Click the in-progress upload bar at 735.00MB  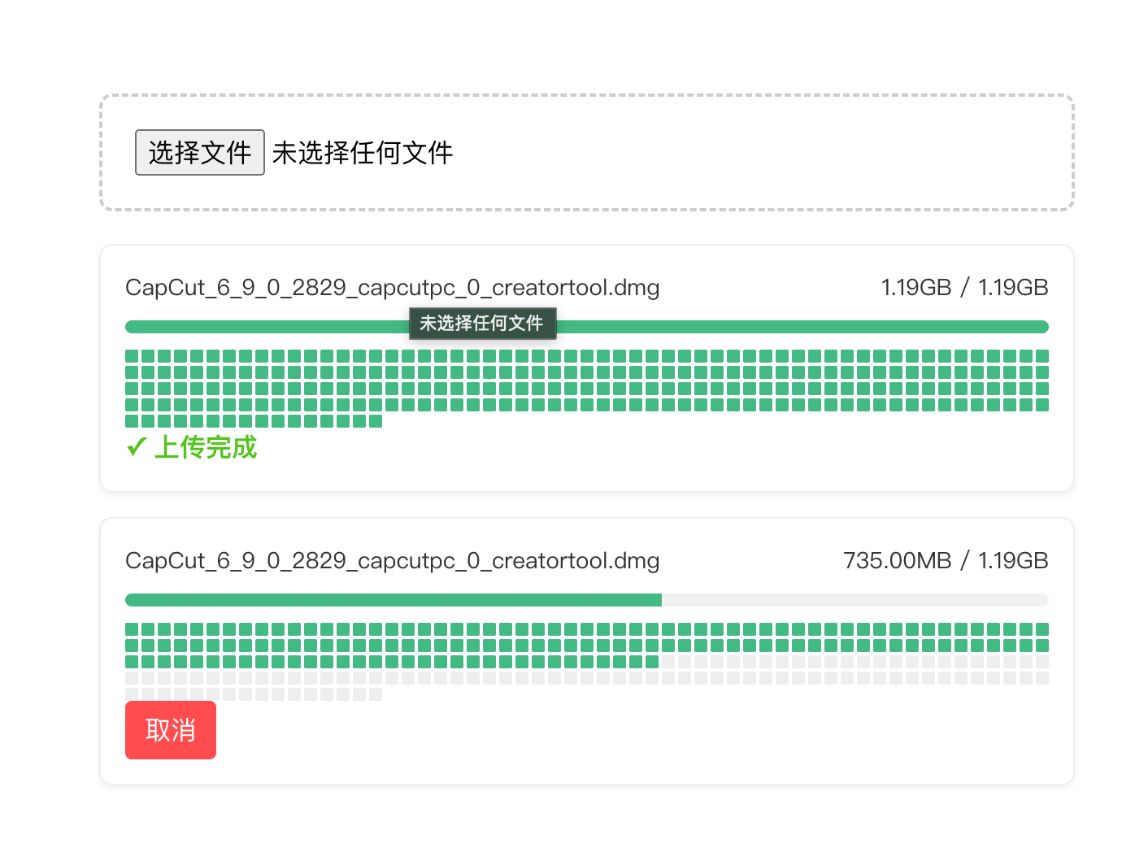click(586, 600)
